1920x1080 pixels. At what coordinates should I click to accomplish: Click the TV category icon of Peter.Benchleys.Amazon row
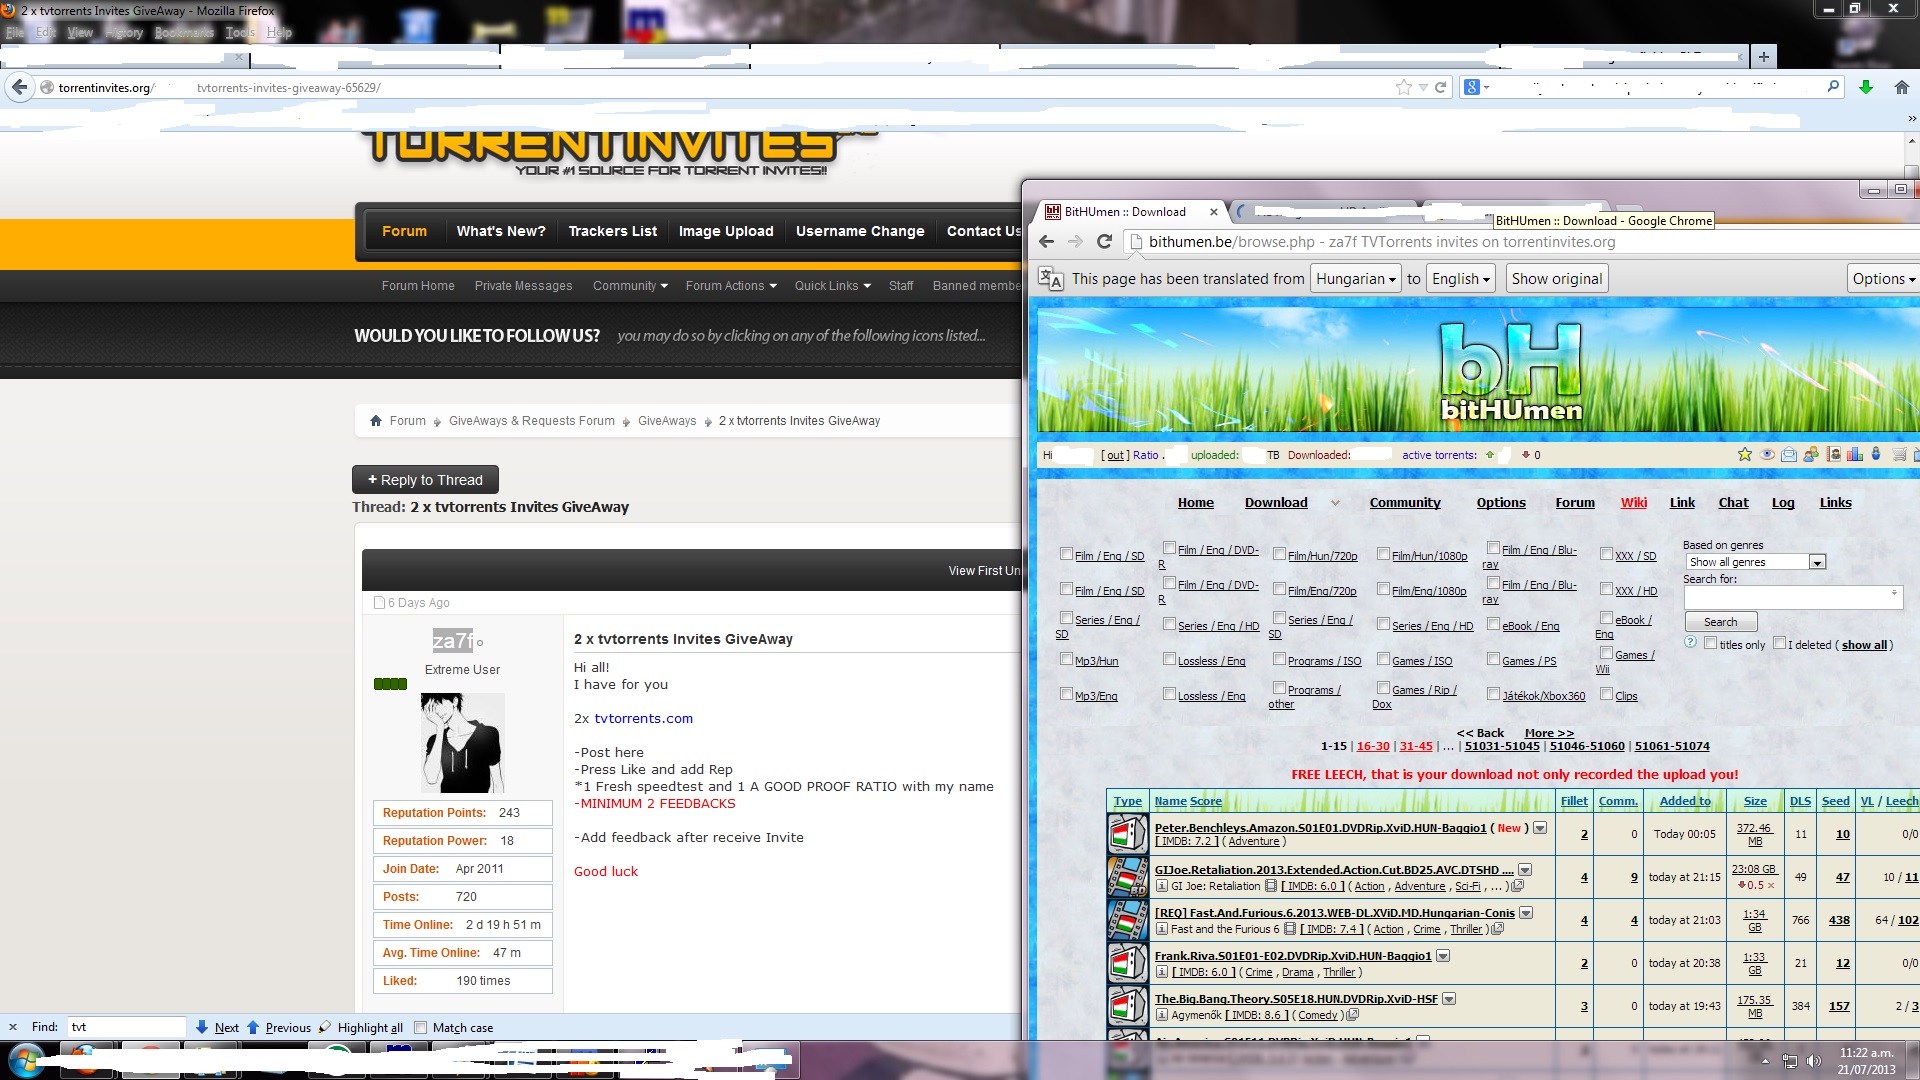coord(1128,833)
